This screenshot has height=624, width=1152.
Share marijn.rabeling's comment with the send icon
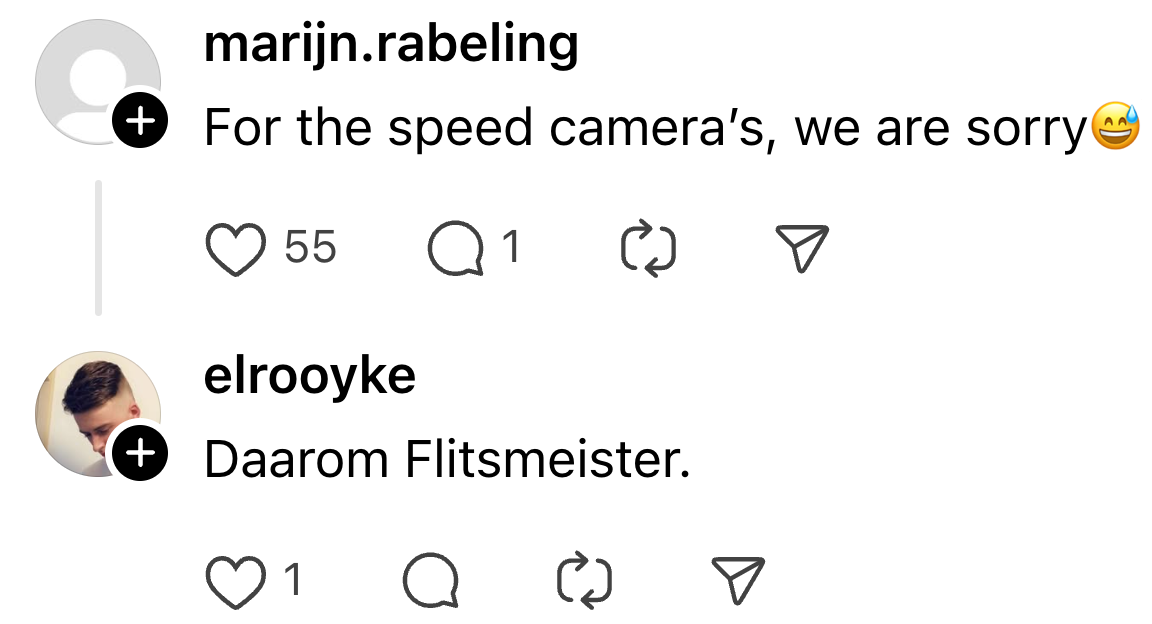click(x=802, y=249)
